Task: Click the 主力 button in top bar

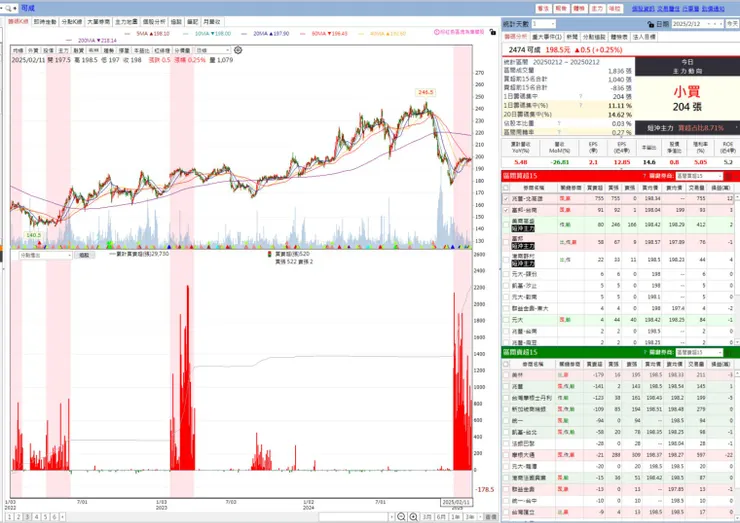Action: point(597,8)
